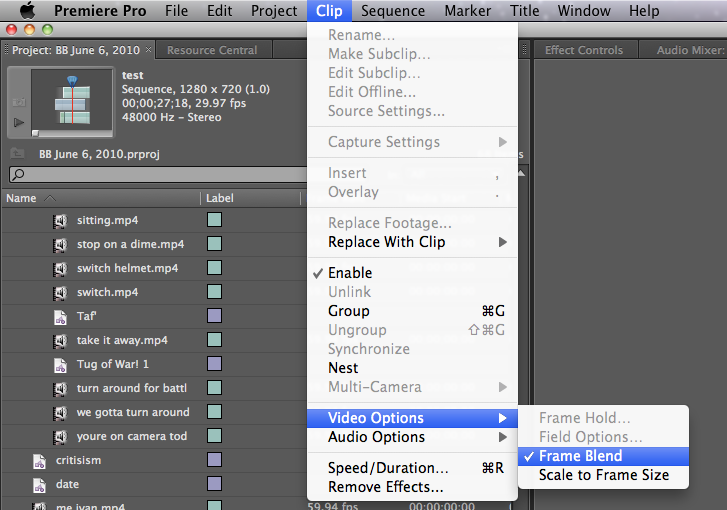Open the Sequence menu

[x=393, y=11]
